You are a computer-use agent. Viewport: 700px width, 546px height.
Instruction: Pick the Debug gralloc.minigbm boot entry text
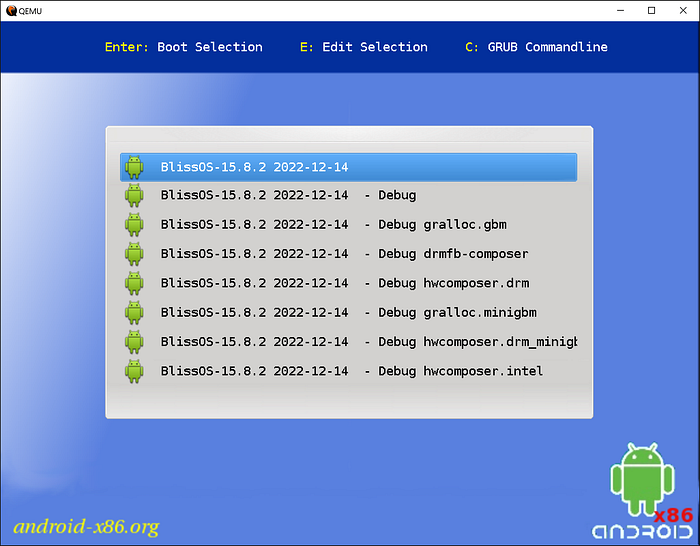point(349,313)
